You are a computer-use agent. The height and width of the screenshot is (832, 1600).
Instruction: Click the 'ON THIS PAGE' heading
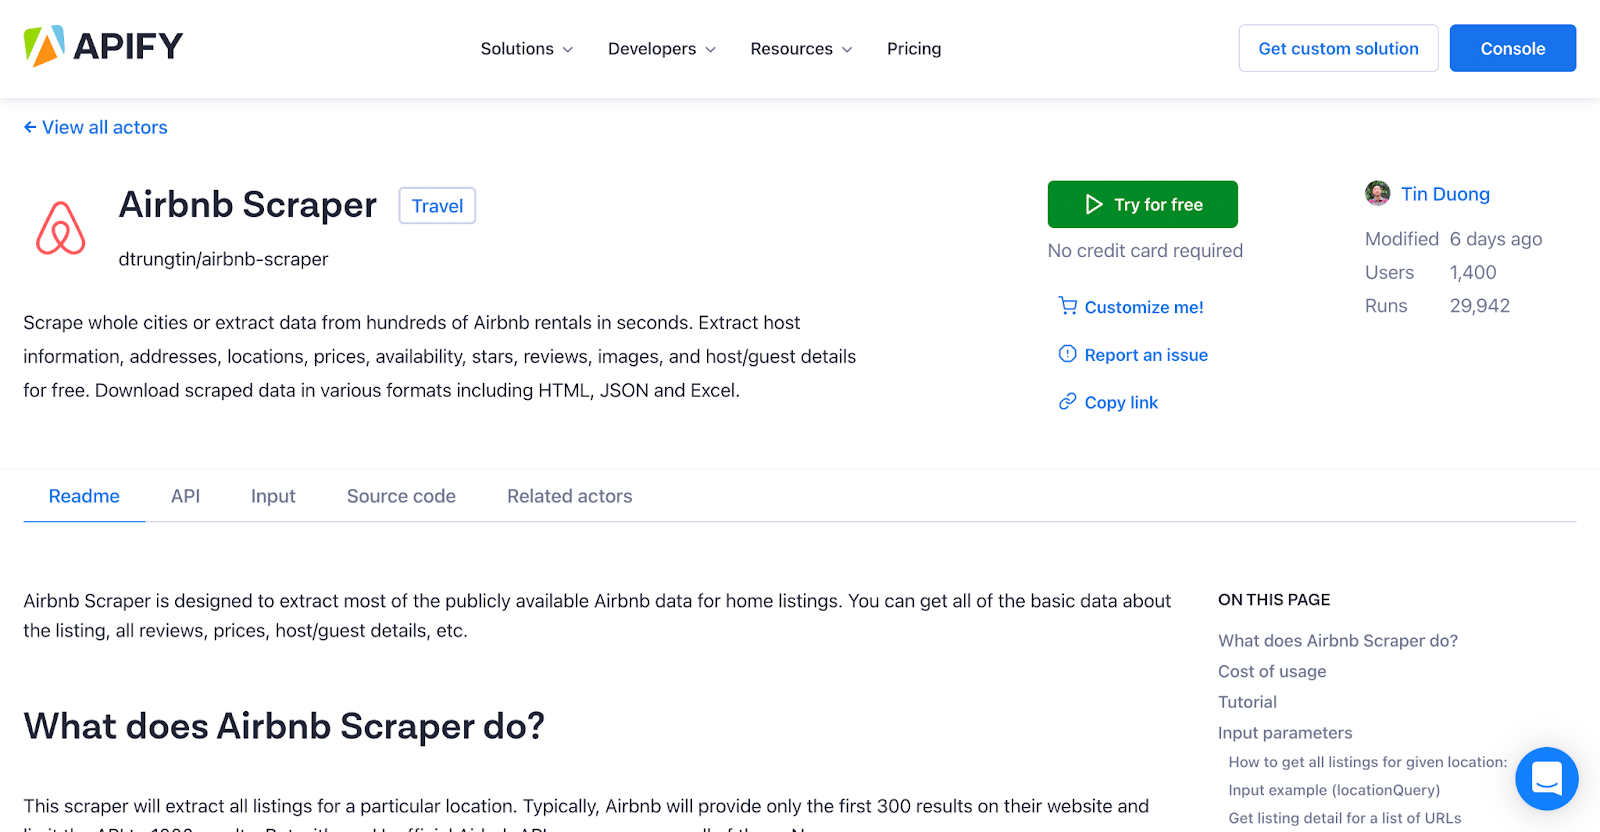(1274, 600)
